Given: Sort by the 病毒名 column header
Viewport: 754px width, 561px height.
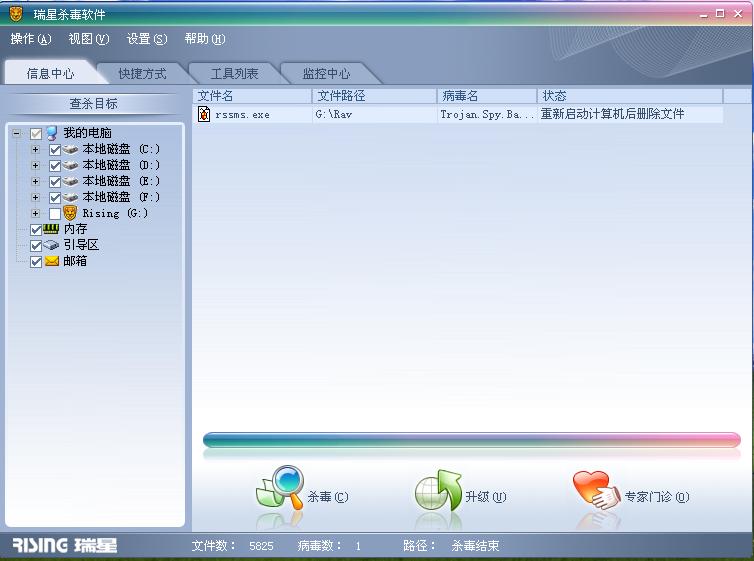Looking at the screenshot, I should tap(487, 96).
